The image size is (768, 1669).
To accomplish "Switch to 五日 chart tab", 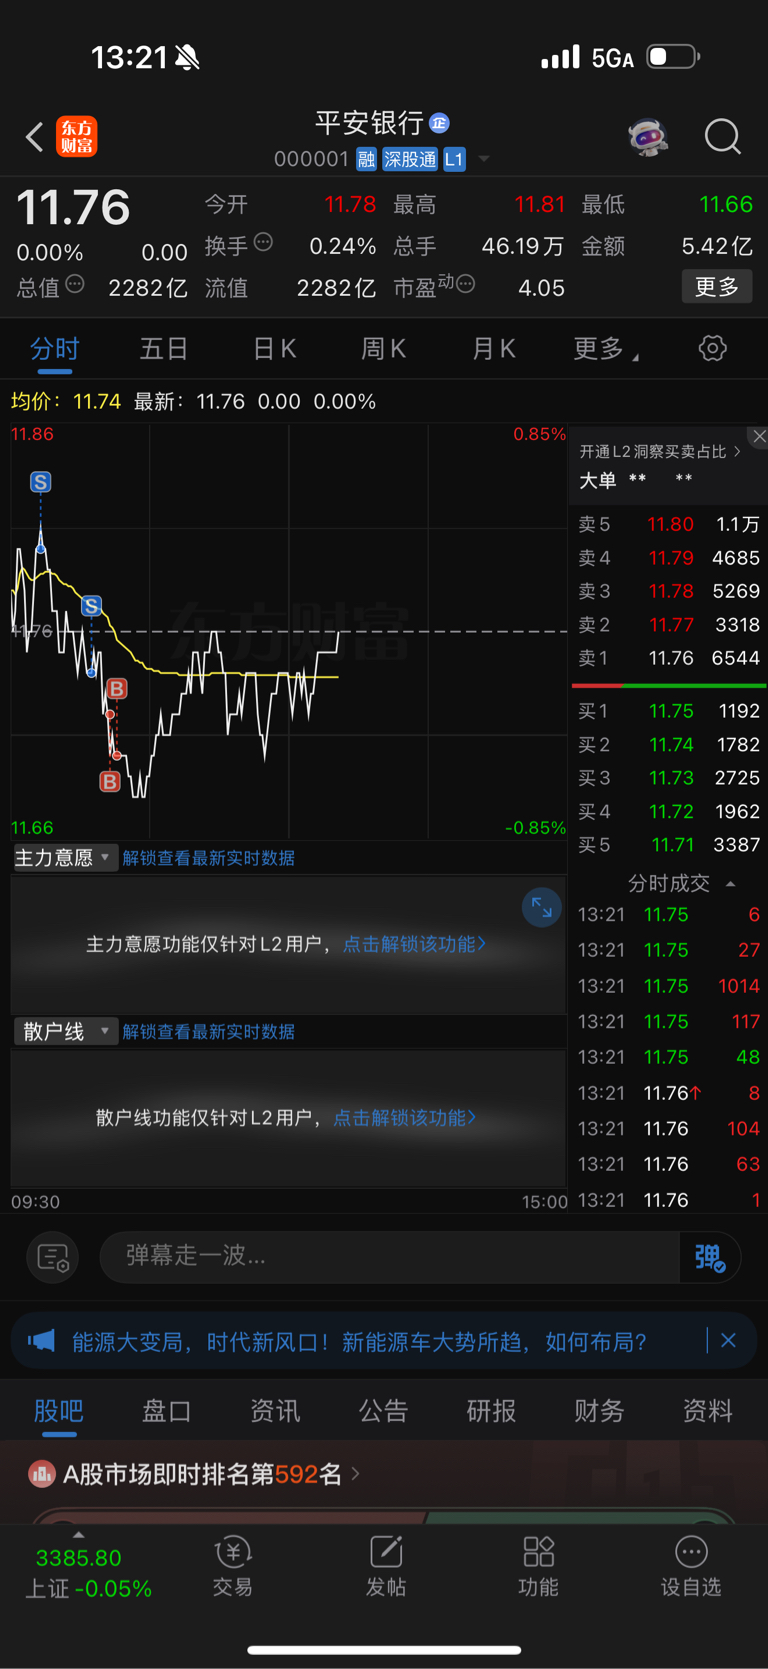I will 164,348.
